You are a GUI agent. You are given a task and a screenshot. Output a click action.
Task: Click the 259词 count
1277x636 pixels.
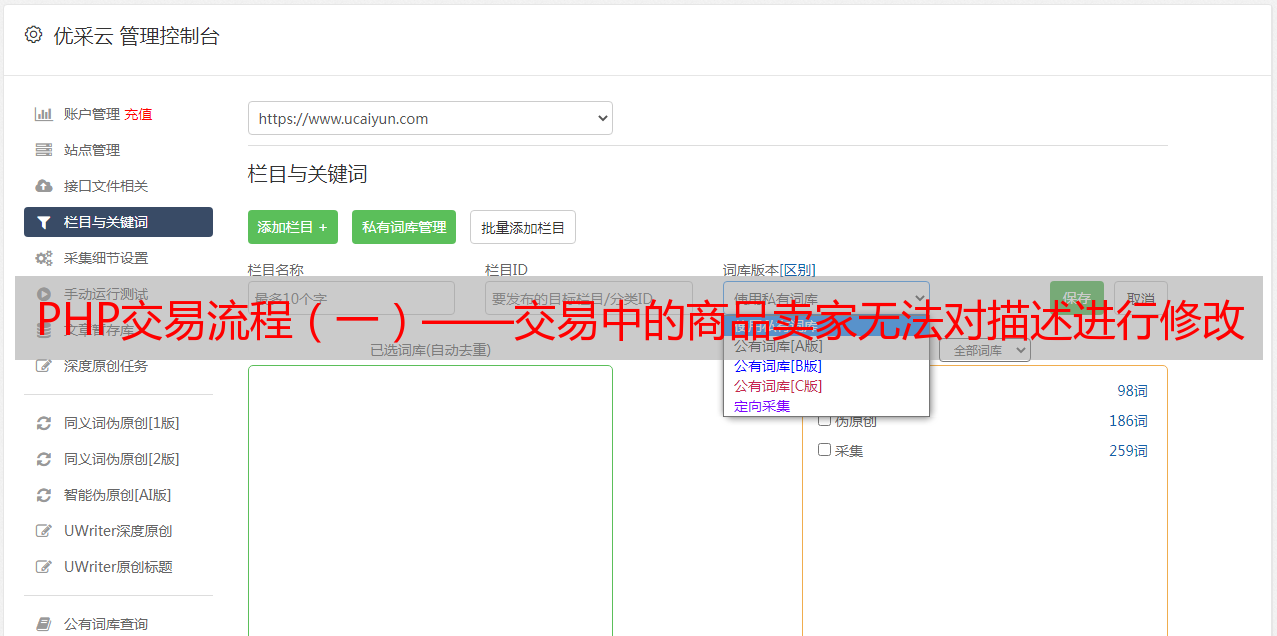tap(1128, 451)
